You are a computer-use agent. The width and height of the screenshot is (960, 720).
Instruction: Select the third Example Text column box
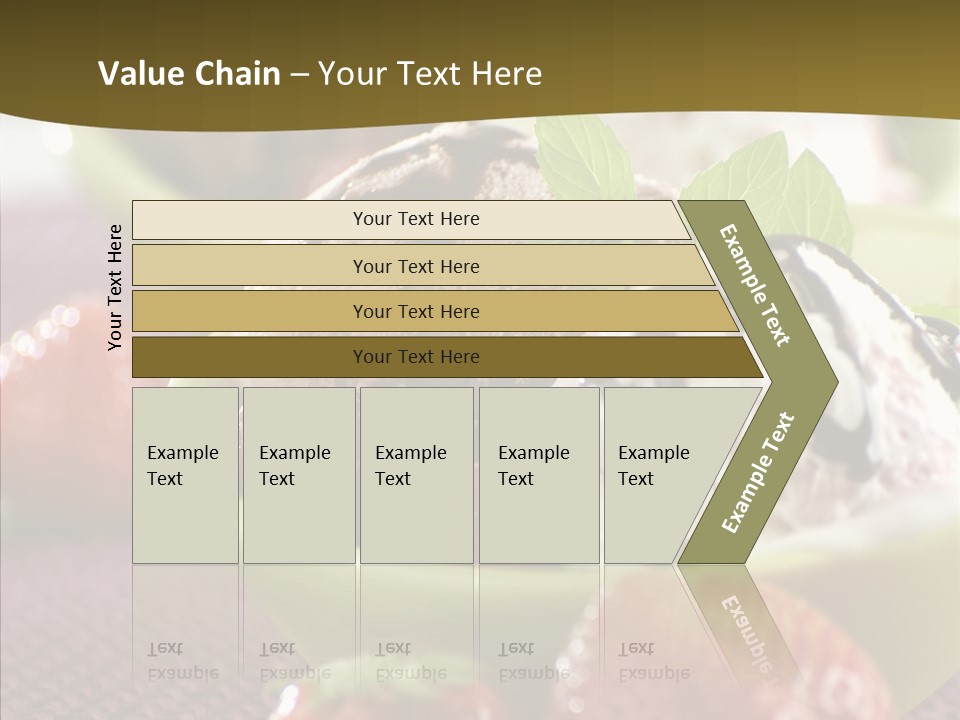(x=417, y=475)
